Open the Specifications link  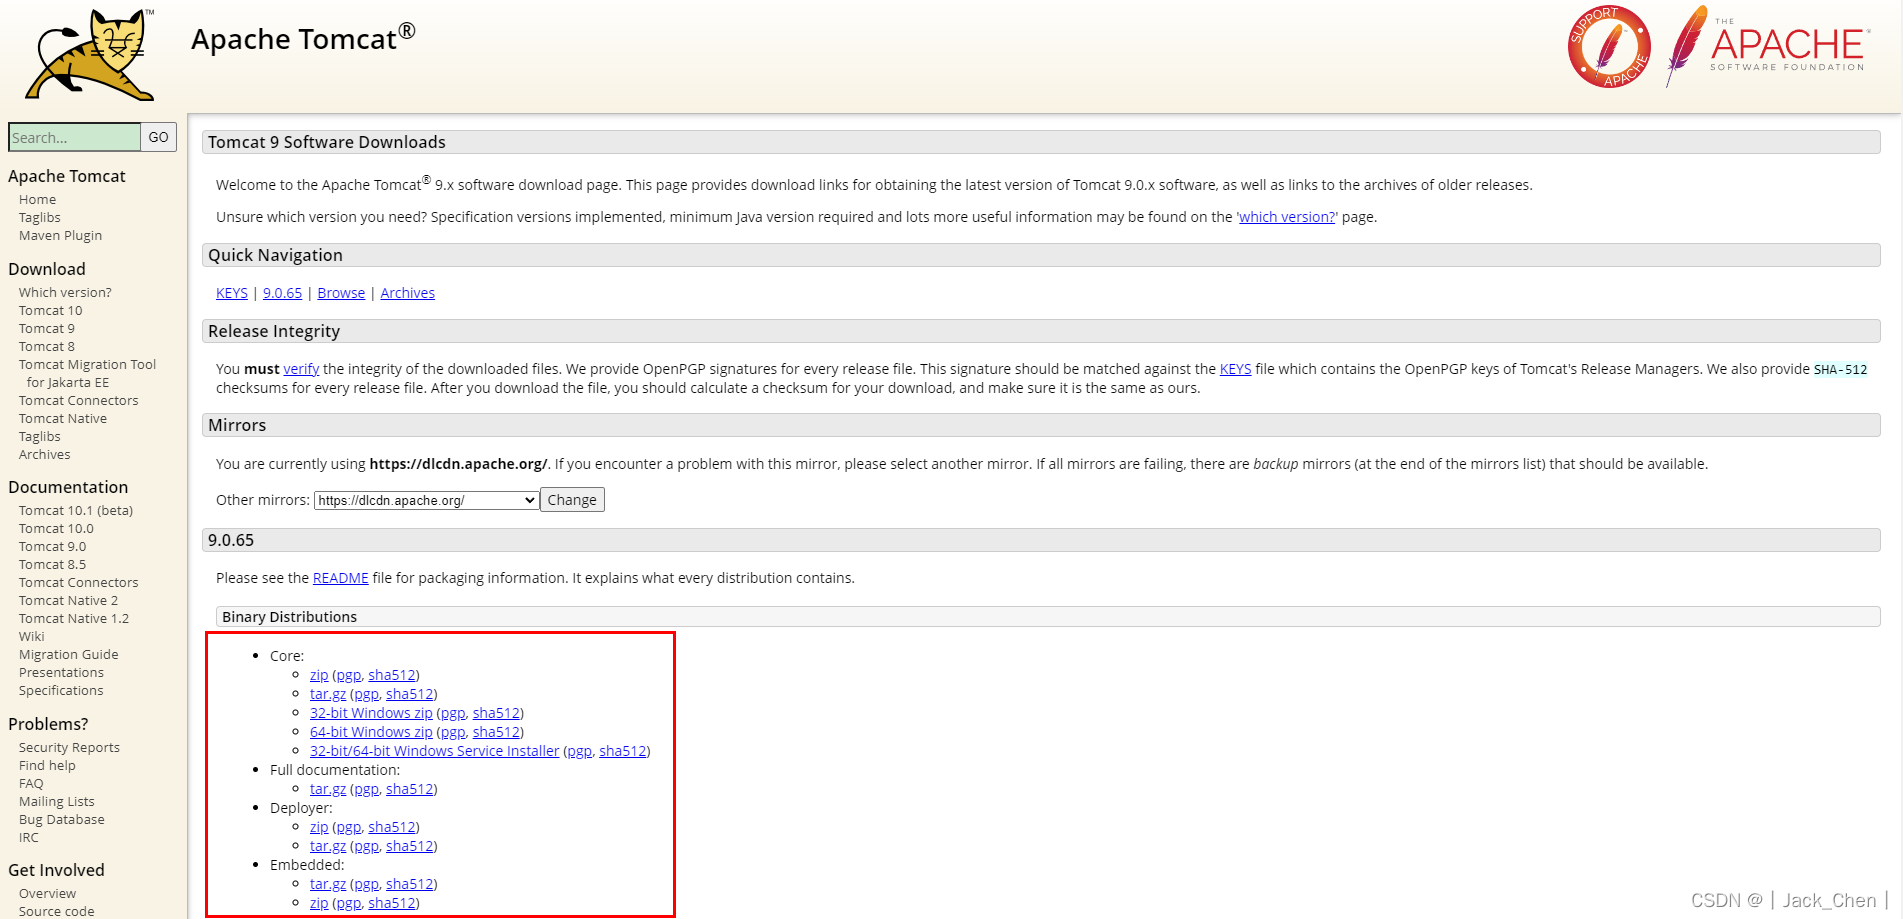61,691
